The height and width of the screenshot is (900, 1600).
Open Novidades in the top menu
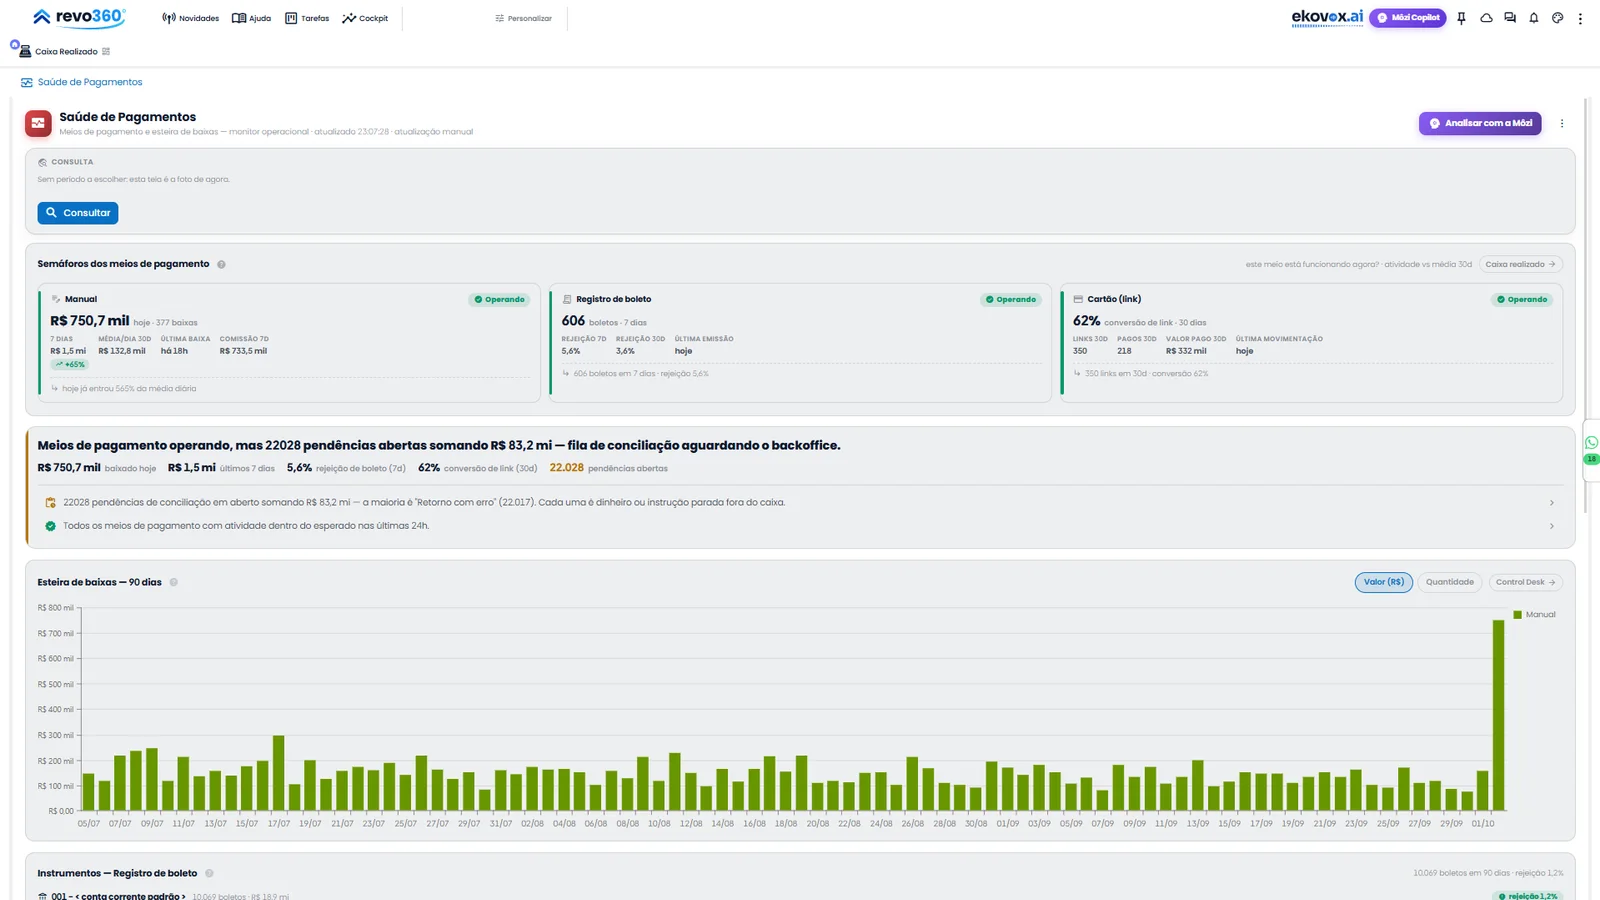(190, 18)
